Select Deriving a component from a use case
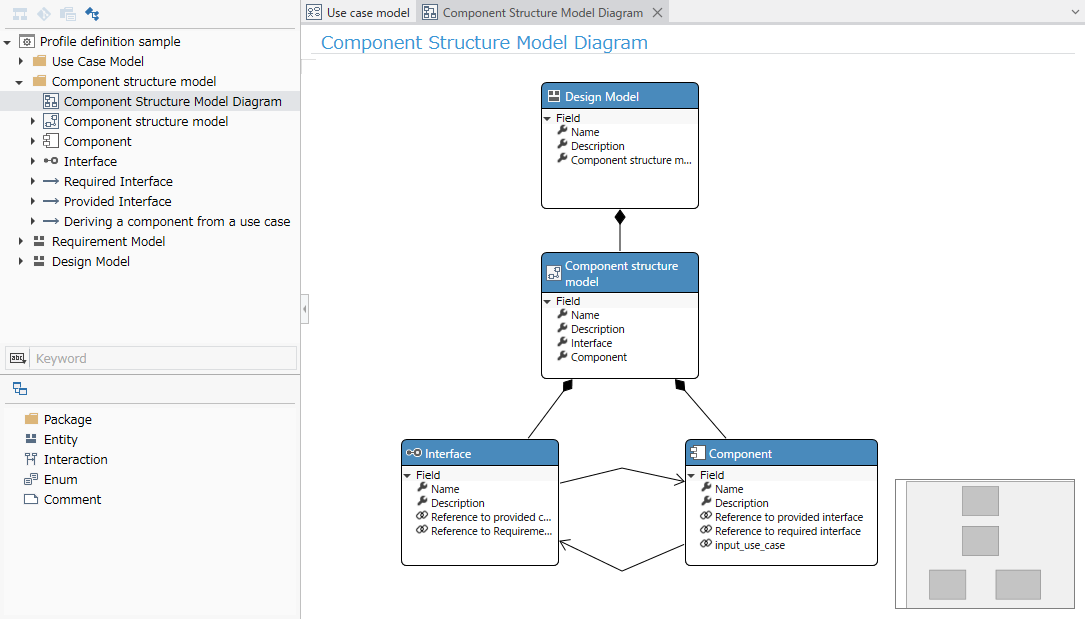Screen dimensions: 1085x619 177,221
